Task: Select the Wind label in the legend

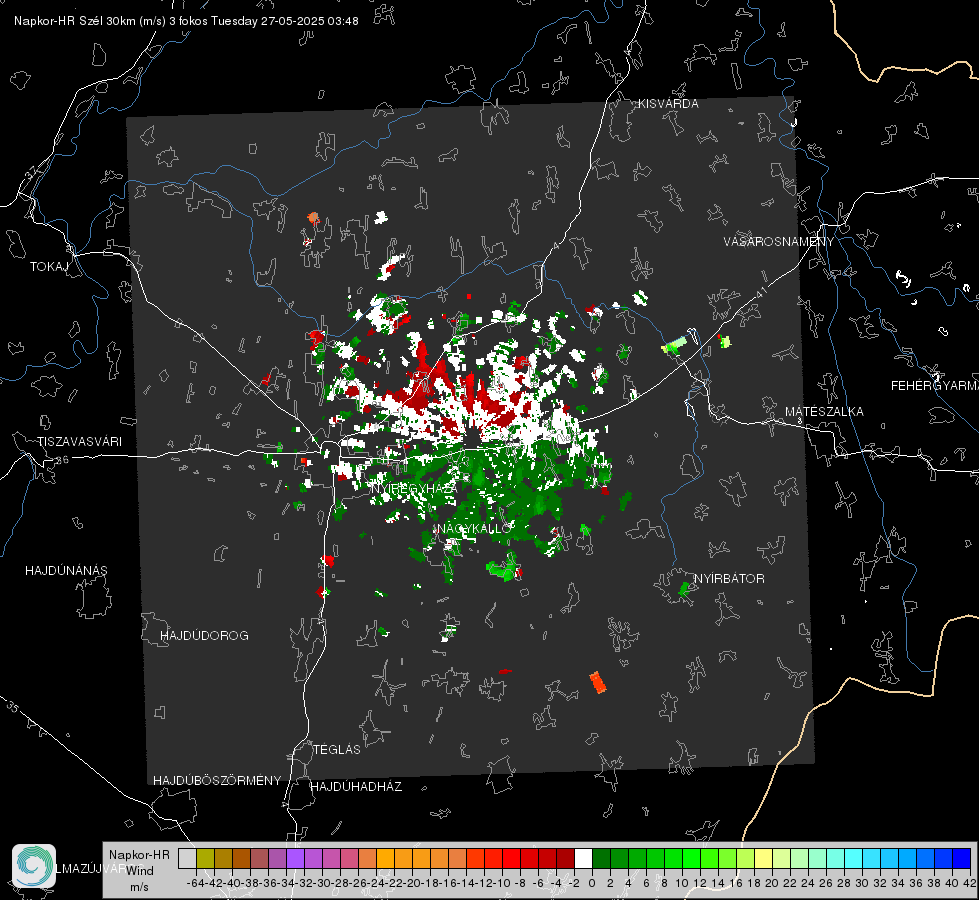Action: click(x=140, y=870)
